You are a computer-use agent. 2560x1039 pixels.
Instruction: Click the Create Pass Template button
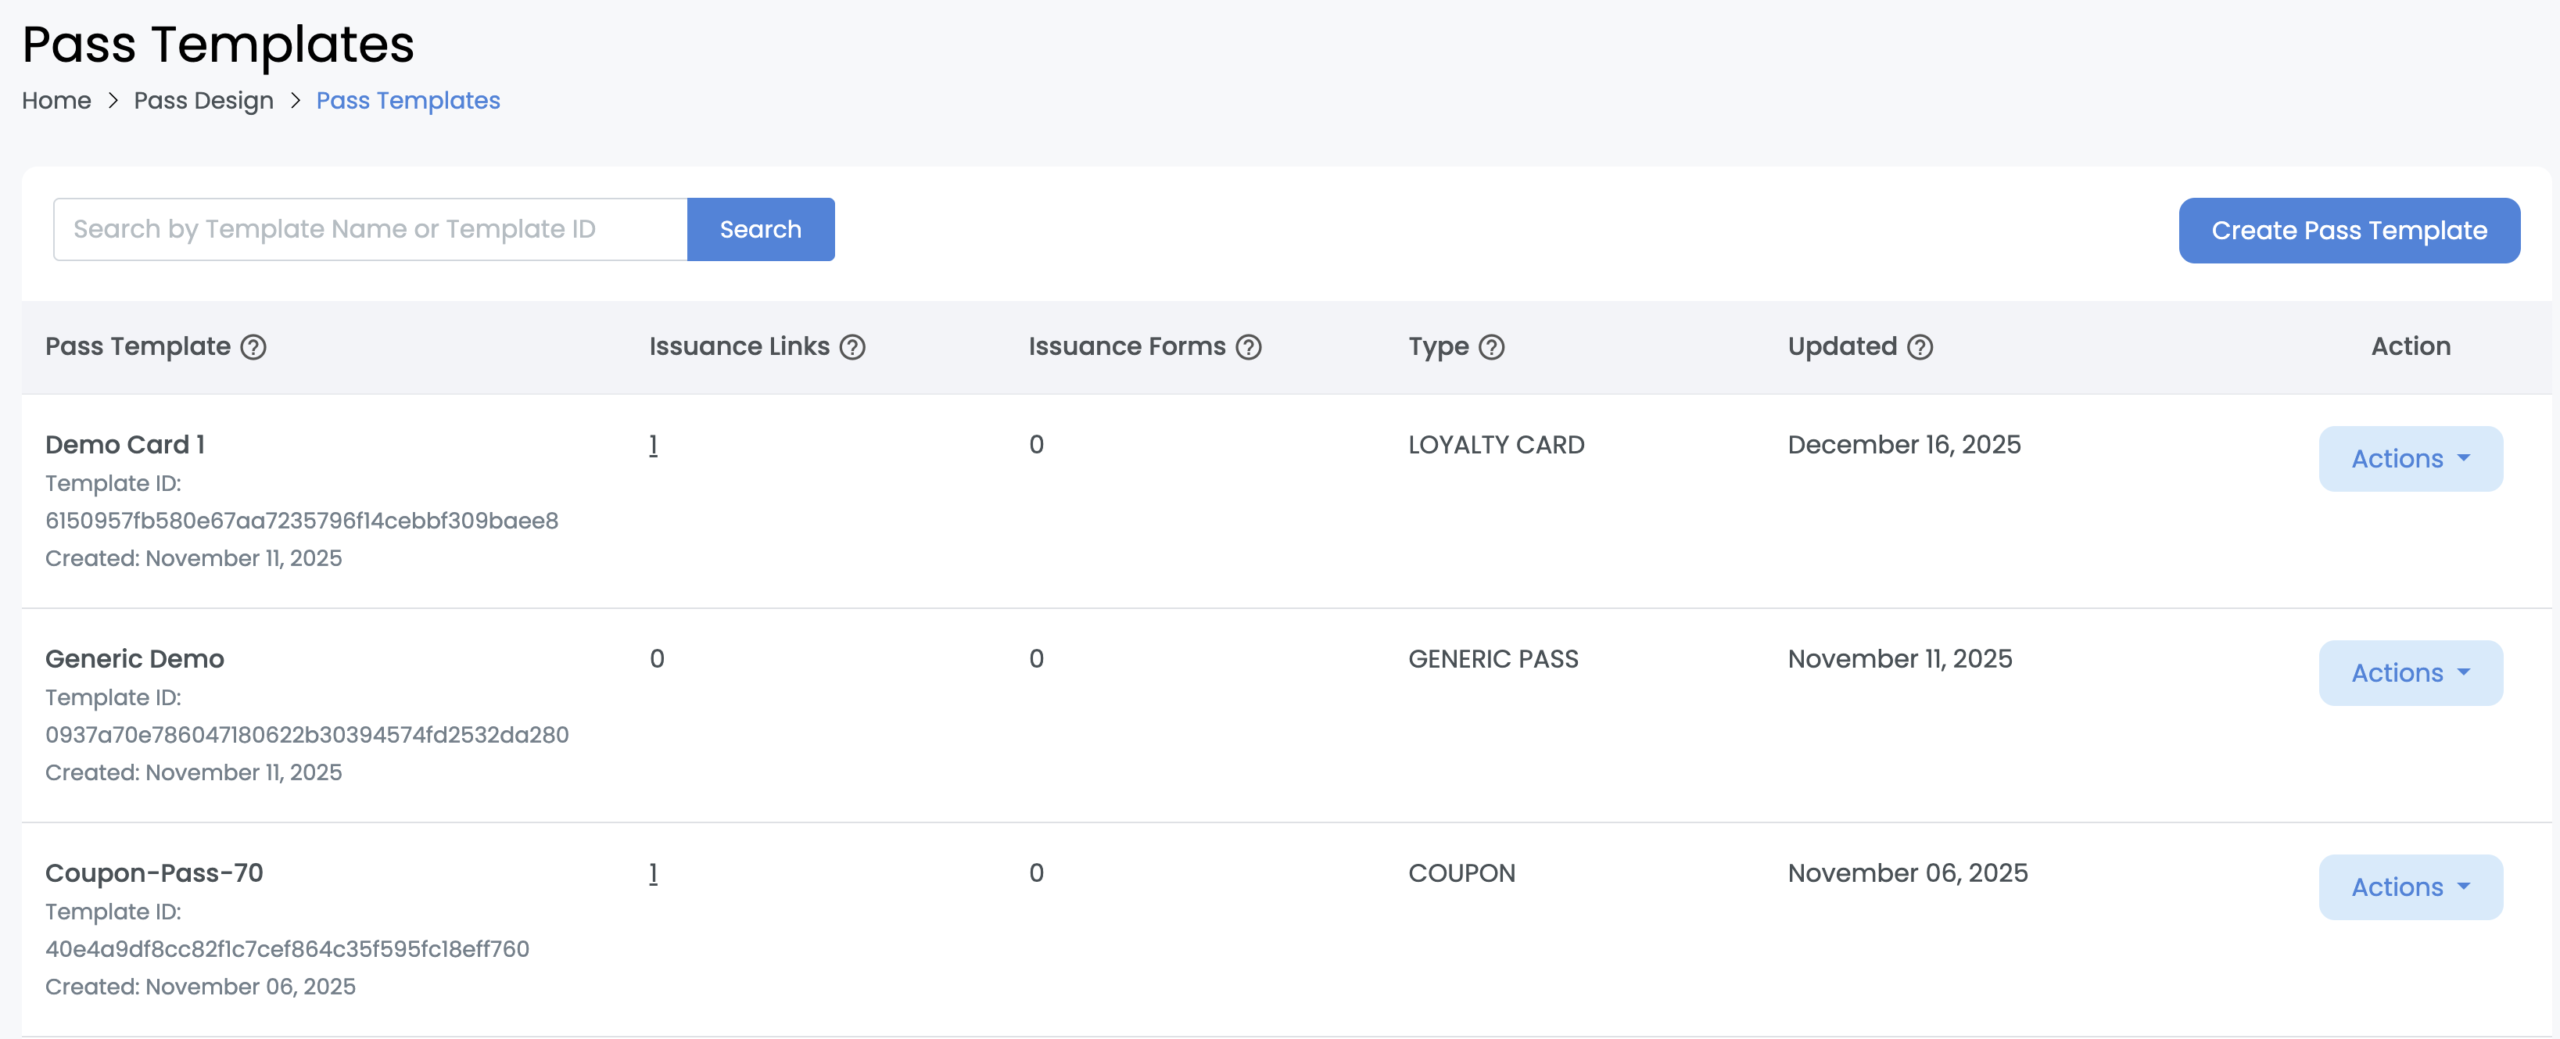coord(2349,230)
